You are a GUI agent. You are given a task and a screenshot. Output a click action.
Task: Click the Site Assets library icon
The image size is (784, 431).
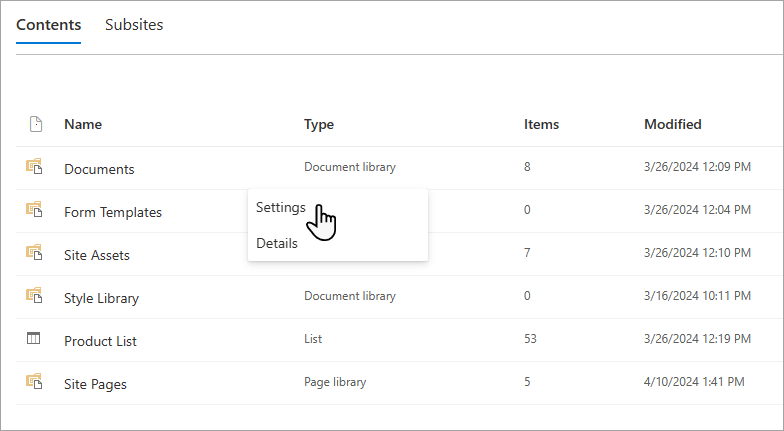(x=34, y=252)
